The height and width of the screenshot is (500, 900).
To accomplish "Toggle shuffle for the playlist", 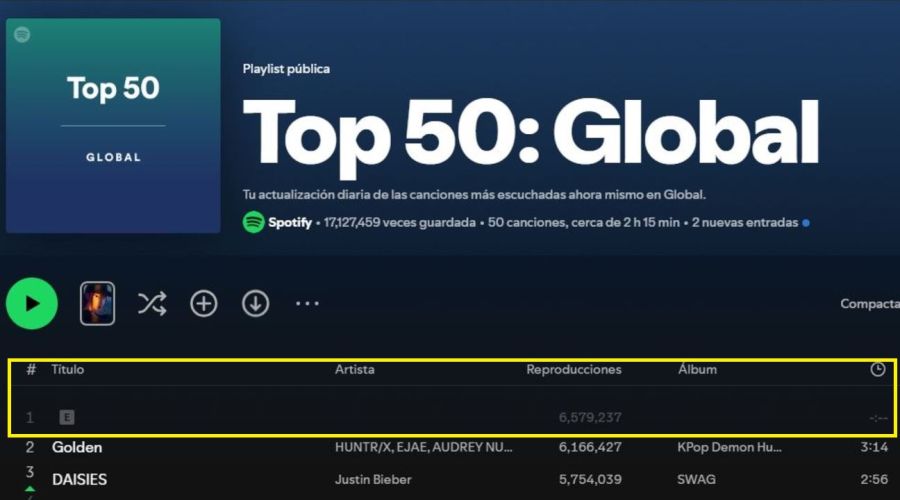I will click(x=152, y=304).
